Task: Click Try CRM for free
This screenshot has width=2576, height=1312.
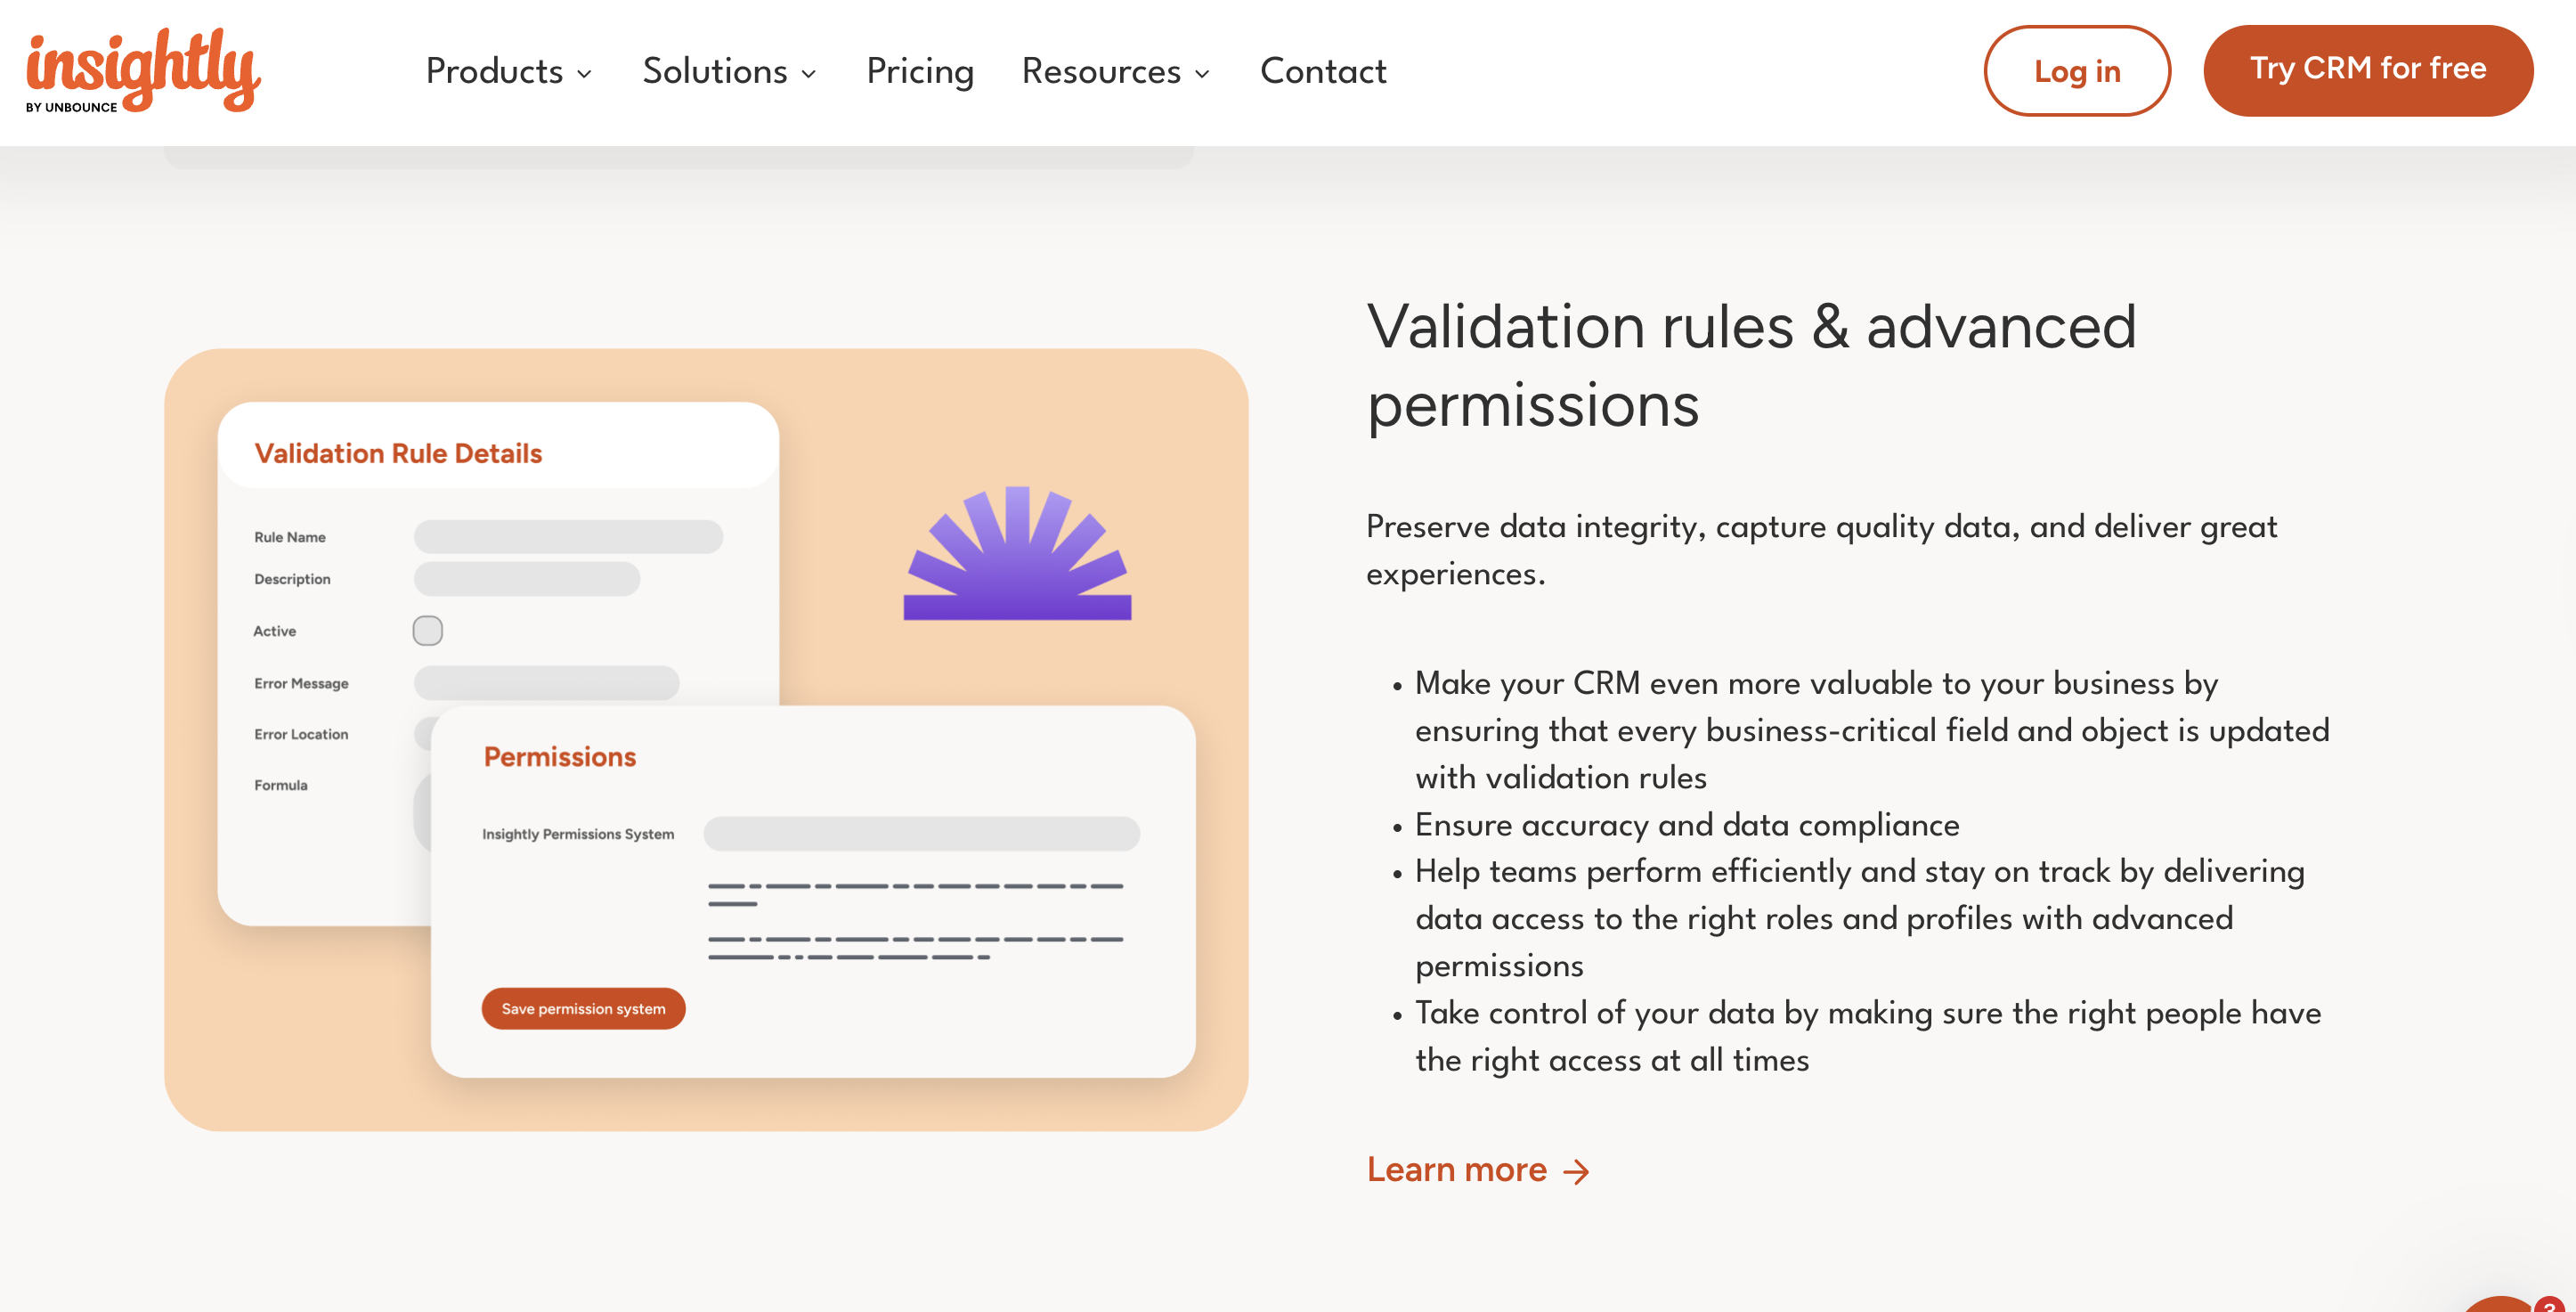Action: tap(2368, 69)
